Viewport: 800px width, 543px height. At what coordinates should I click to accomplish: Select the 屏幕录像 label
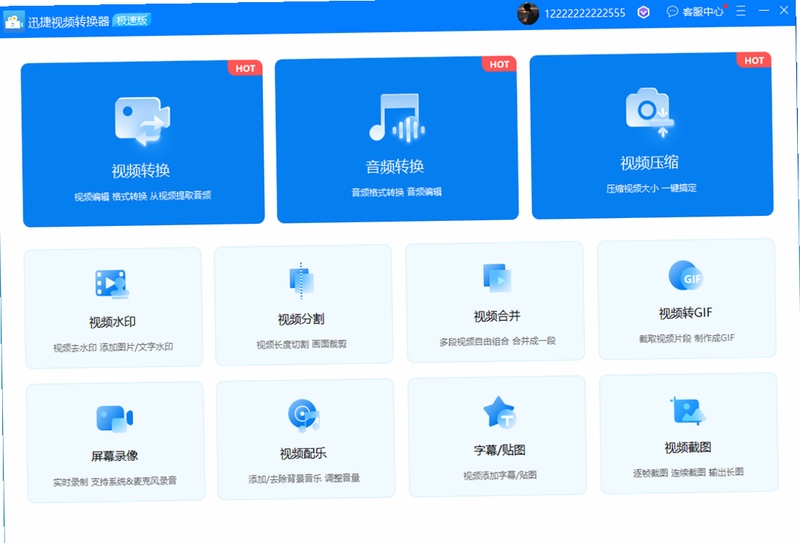114,456
